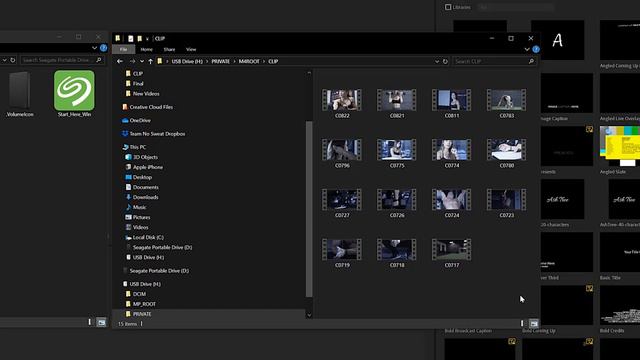Open Help icon in Seagate window
Screen dimensions: 640x360
pos(104,48)
